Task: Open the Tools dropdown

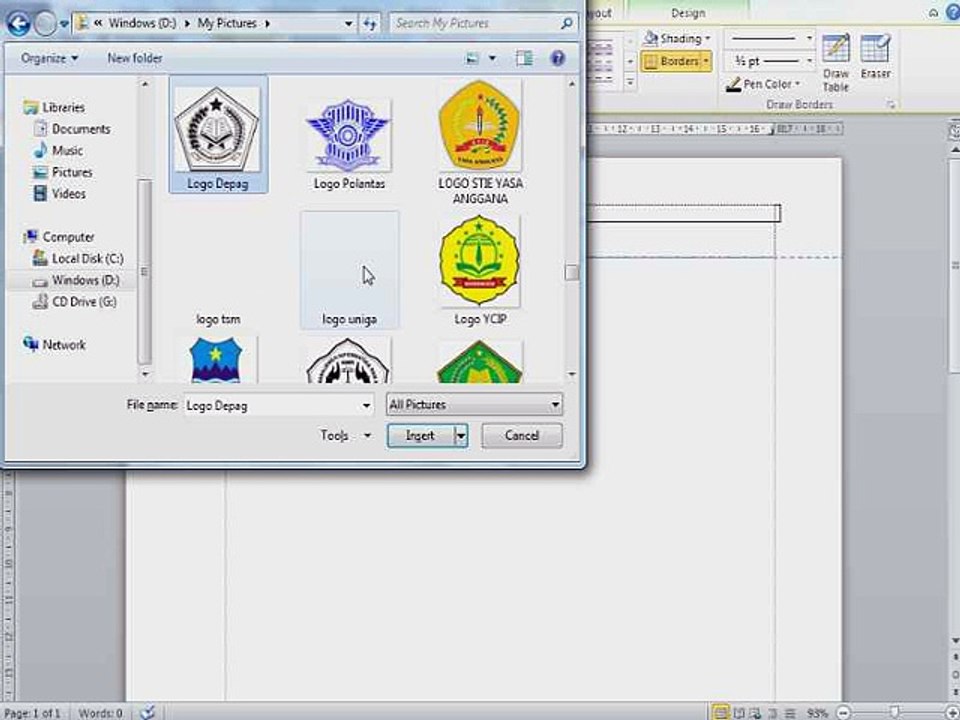Action: (x=346, y=435)
